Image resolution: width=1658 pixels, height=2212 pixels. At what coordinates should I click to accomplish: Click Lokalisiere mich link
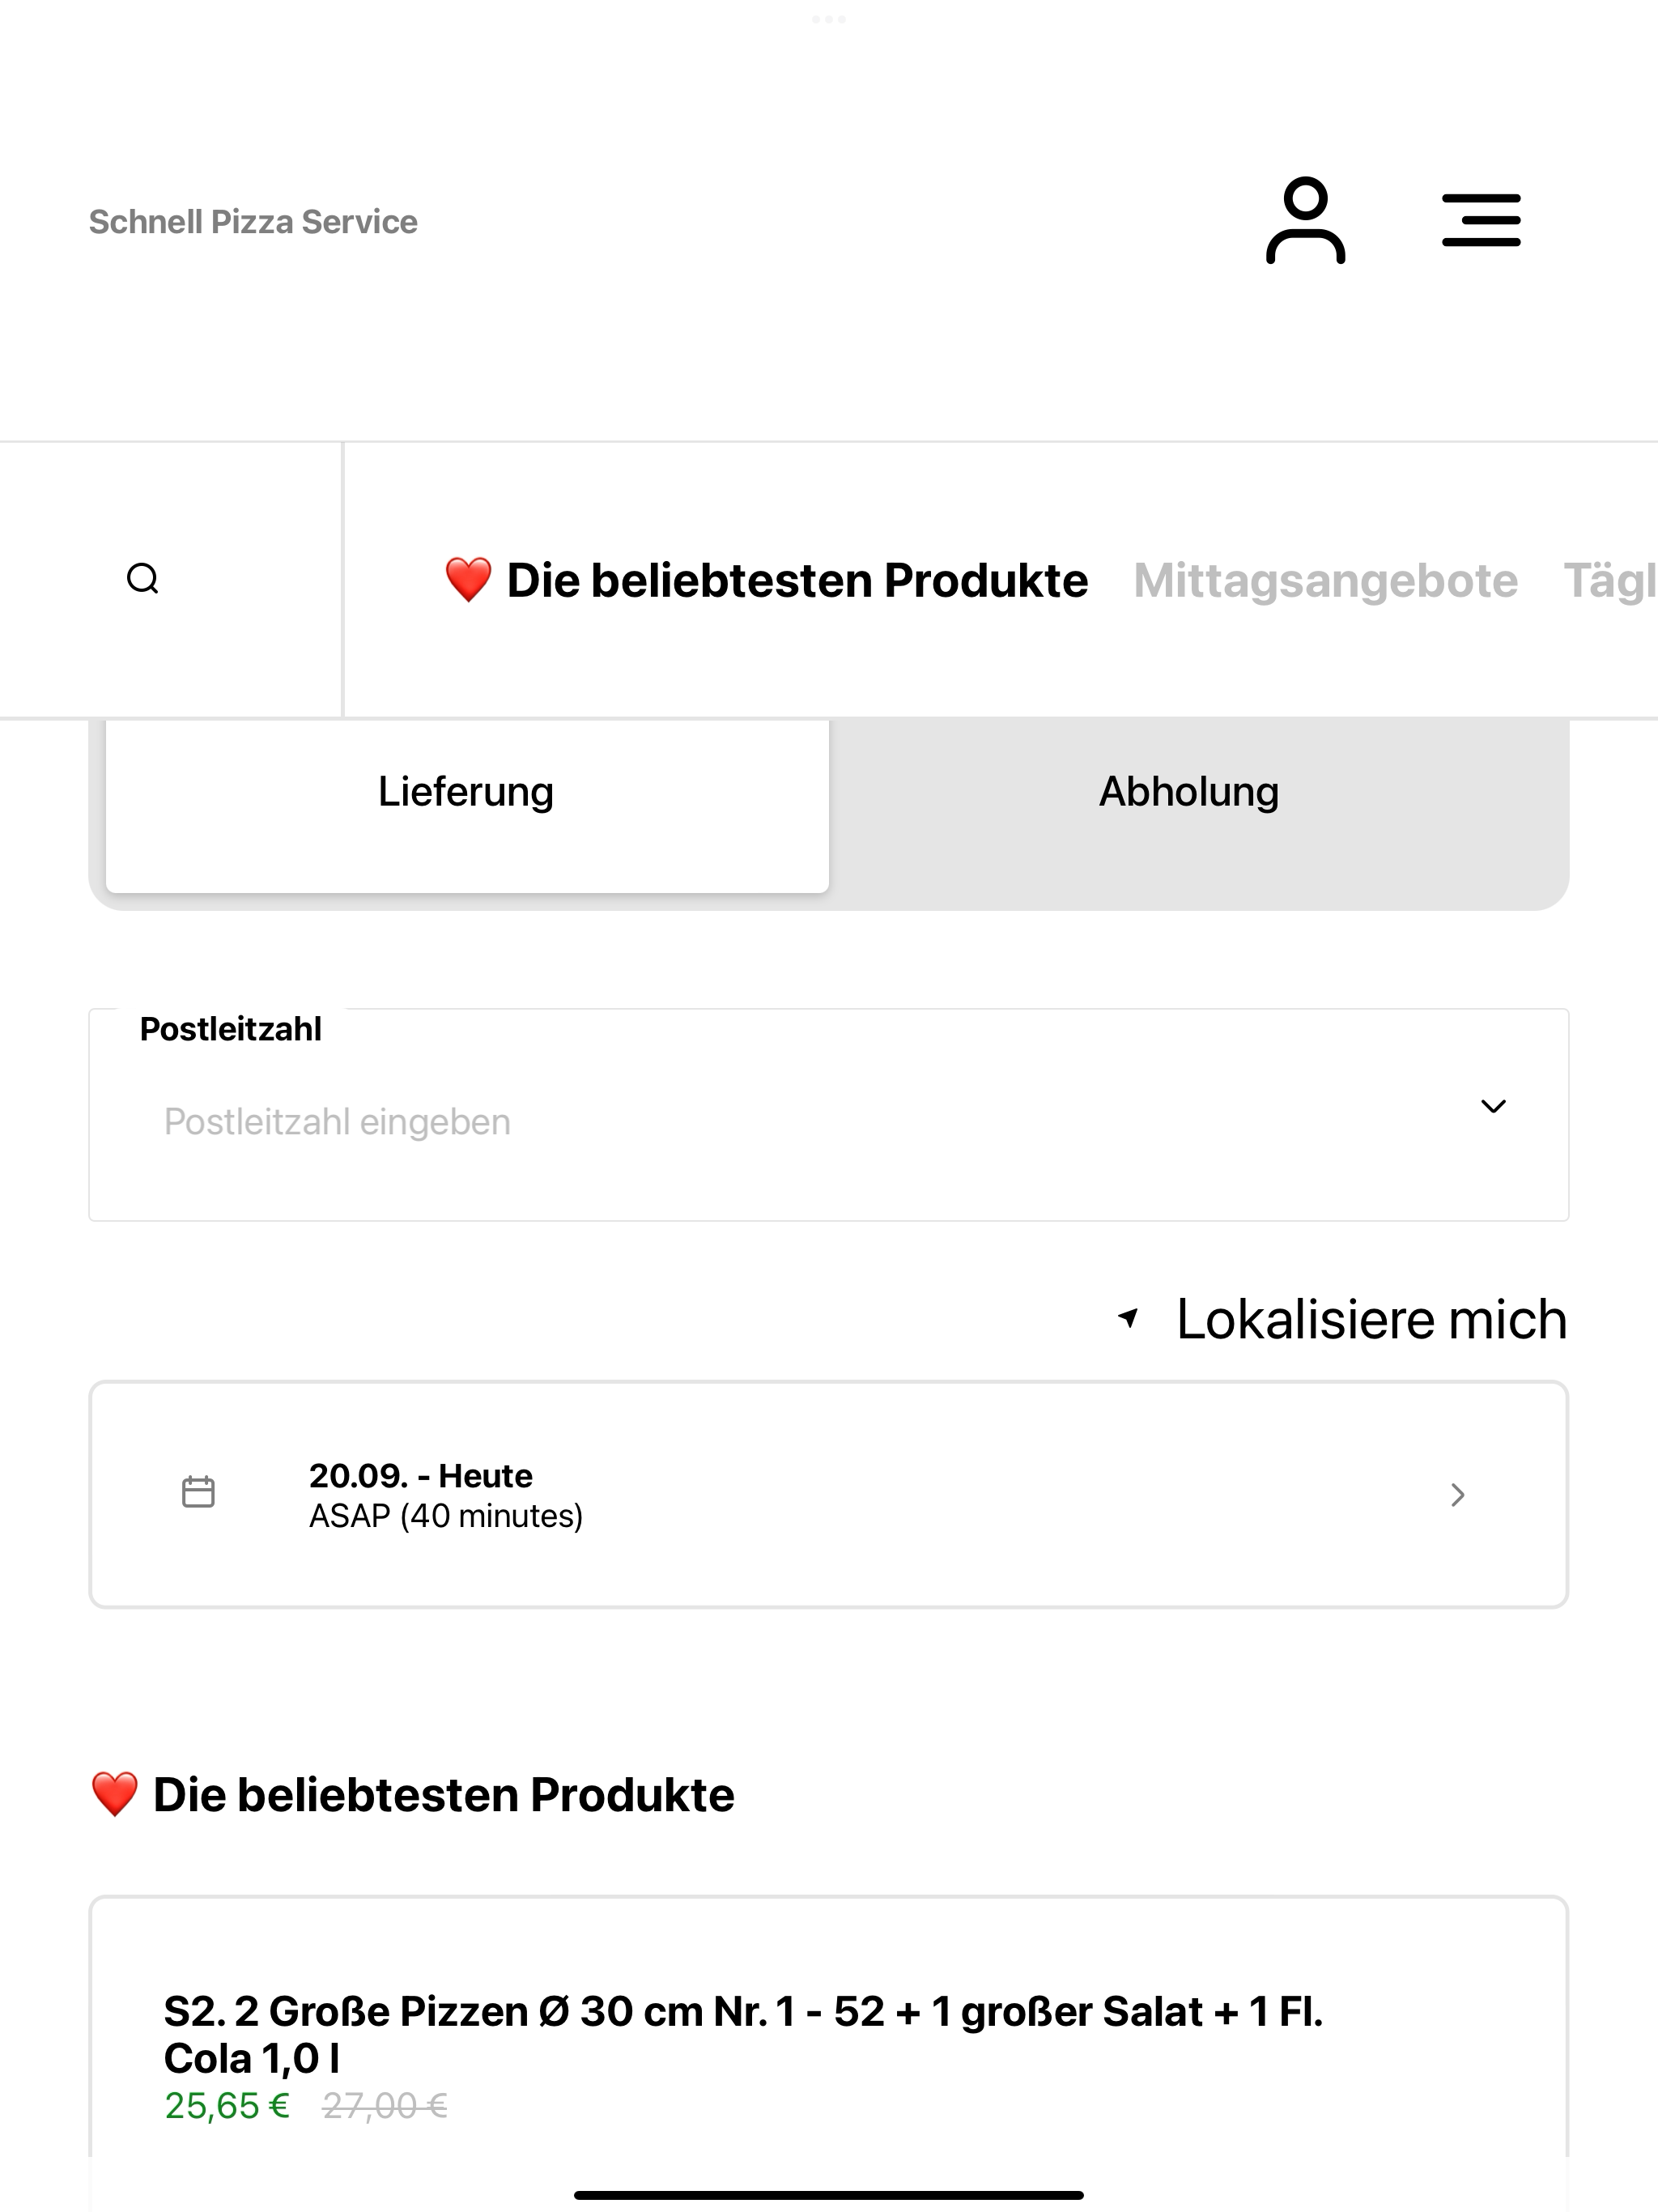1371,1319
